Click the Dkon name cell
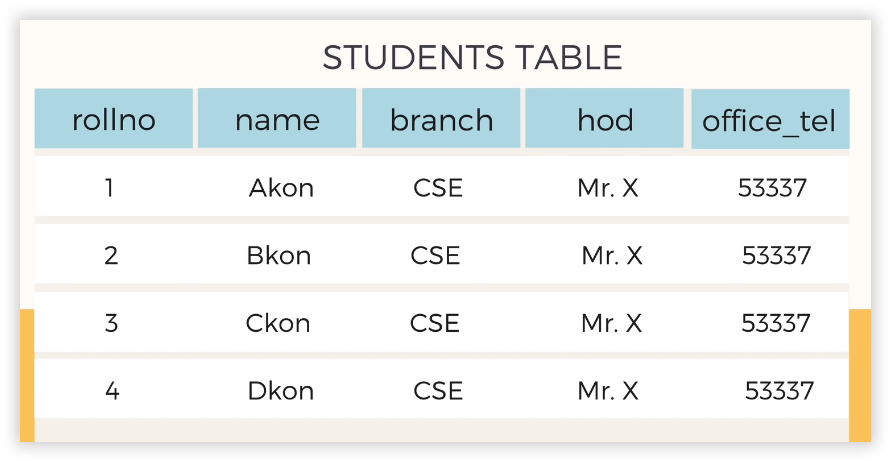The image size is (891, 462). click(x=280, y=390)
